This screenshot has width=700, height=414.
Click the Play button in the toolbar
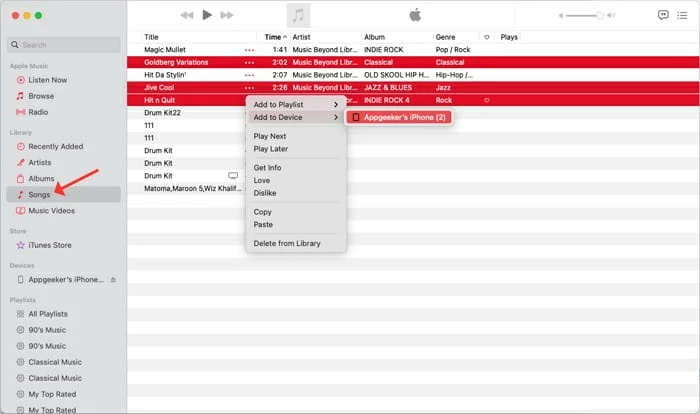[207, 15]
